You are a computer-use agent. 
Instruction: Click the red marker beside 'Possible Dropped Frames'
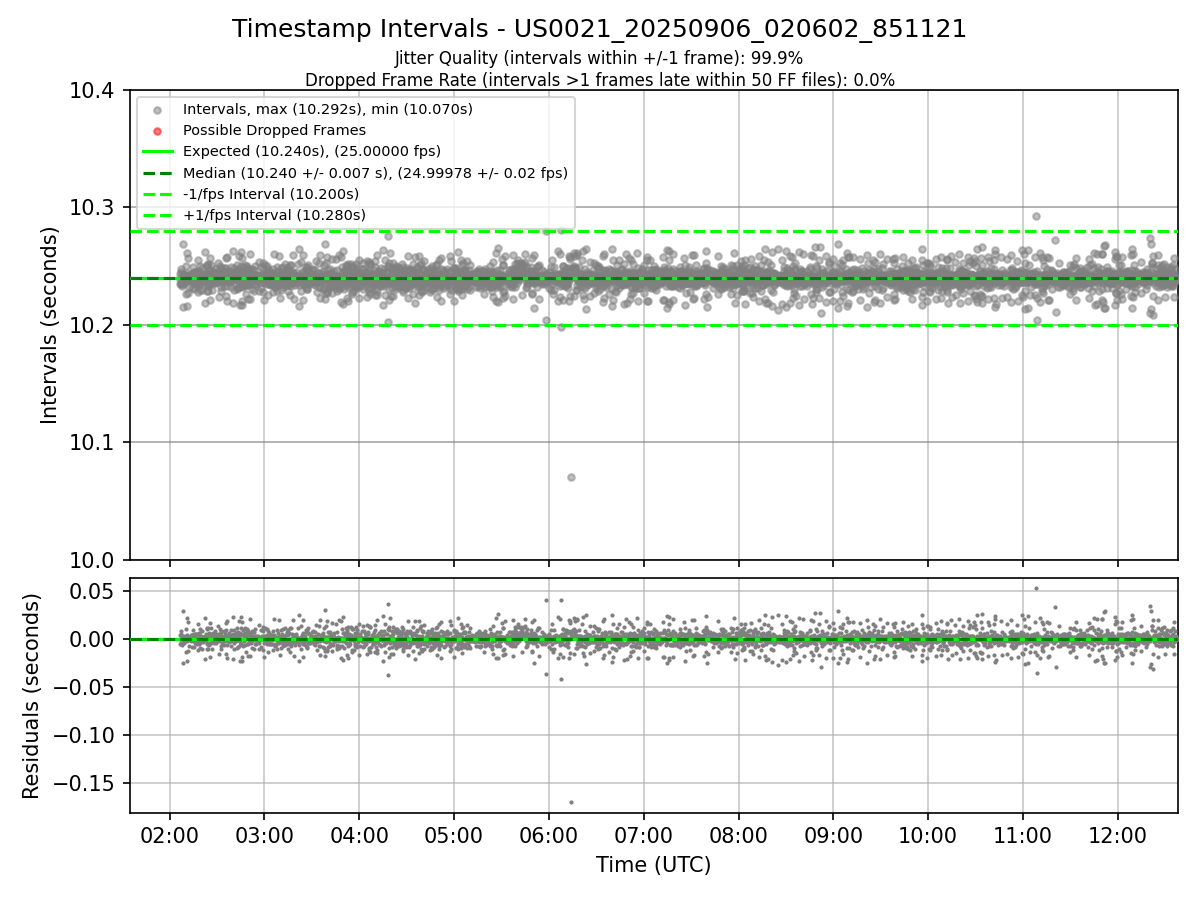coord(157,131)
